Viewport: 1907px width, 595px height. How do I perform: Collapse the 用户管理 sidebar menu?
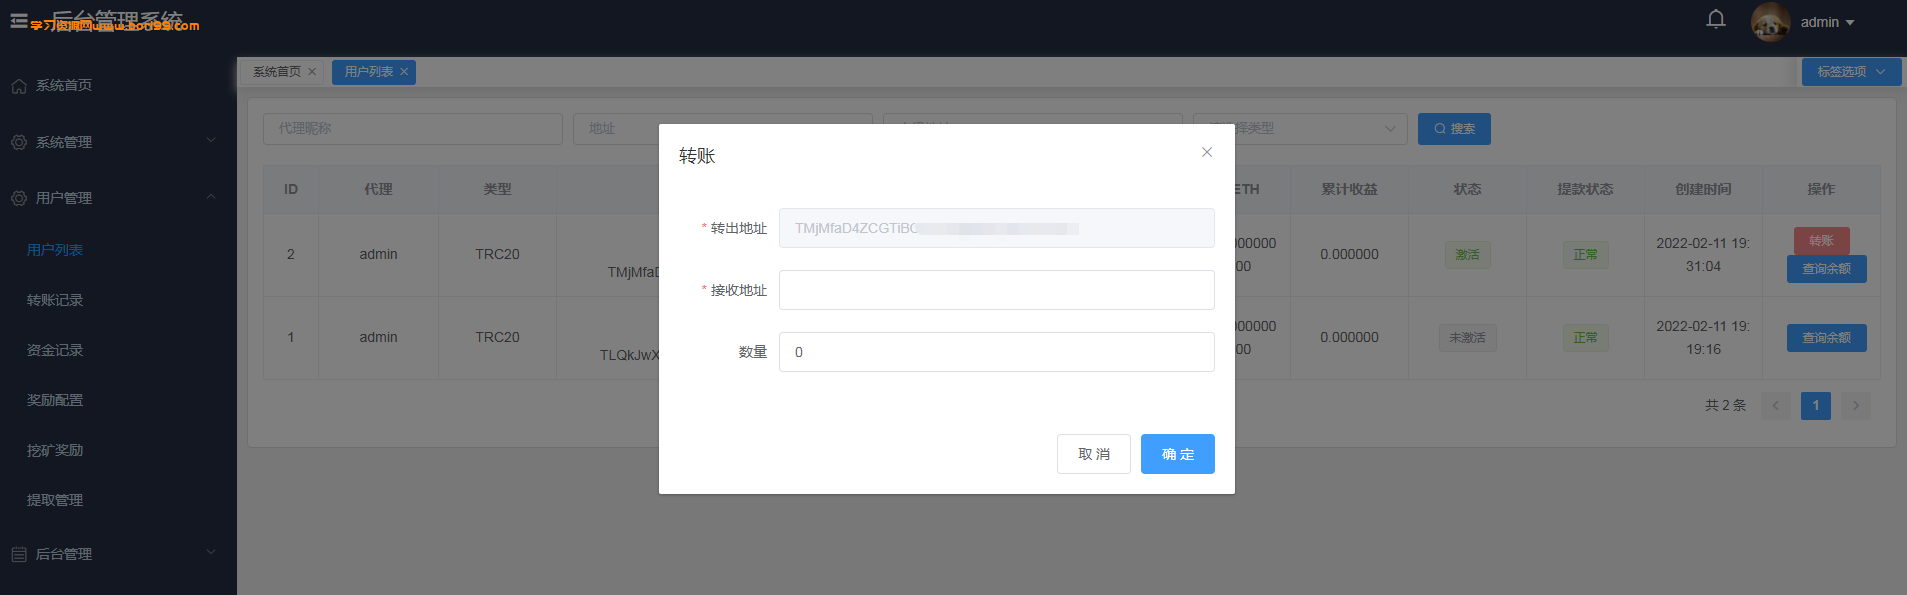click(118, 198)
